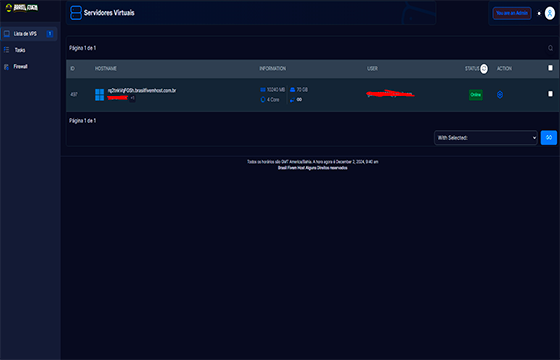Open the With Selected dropdown

[486, 138]
